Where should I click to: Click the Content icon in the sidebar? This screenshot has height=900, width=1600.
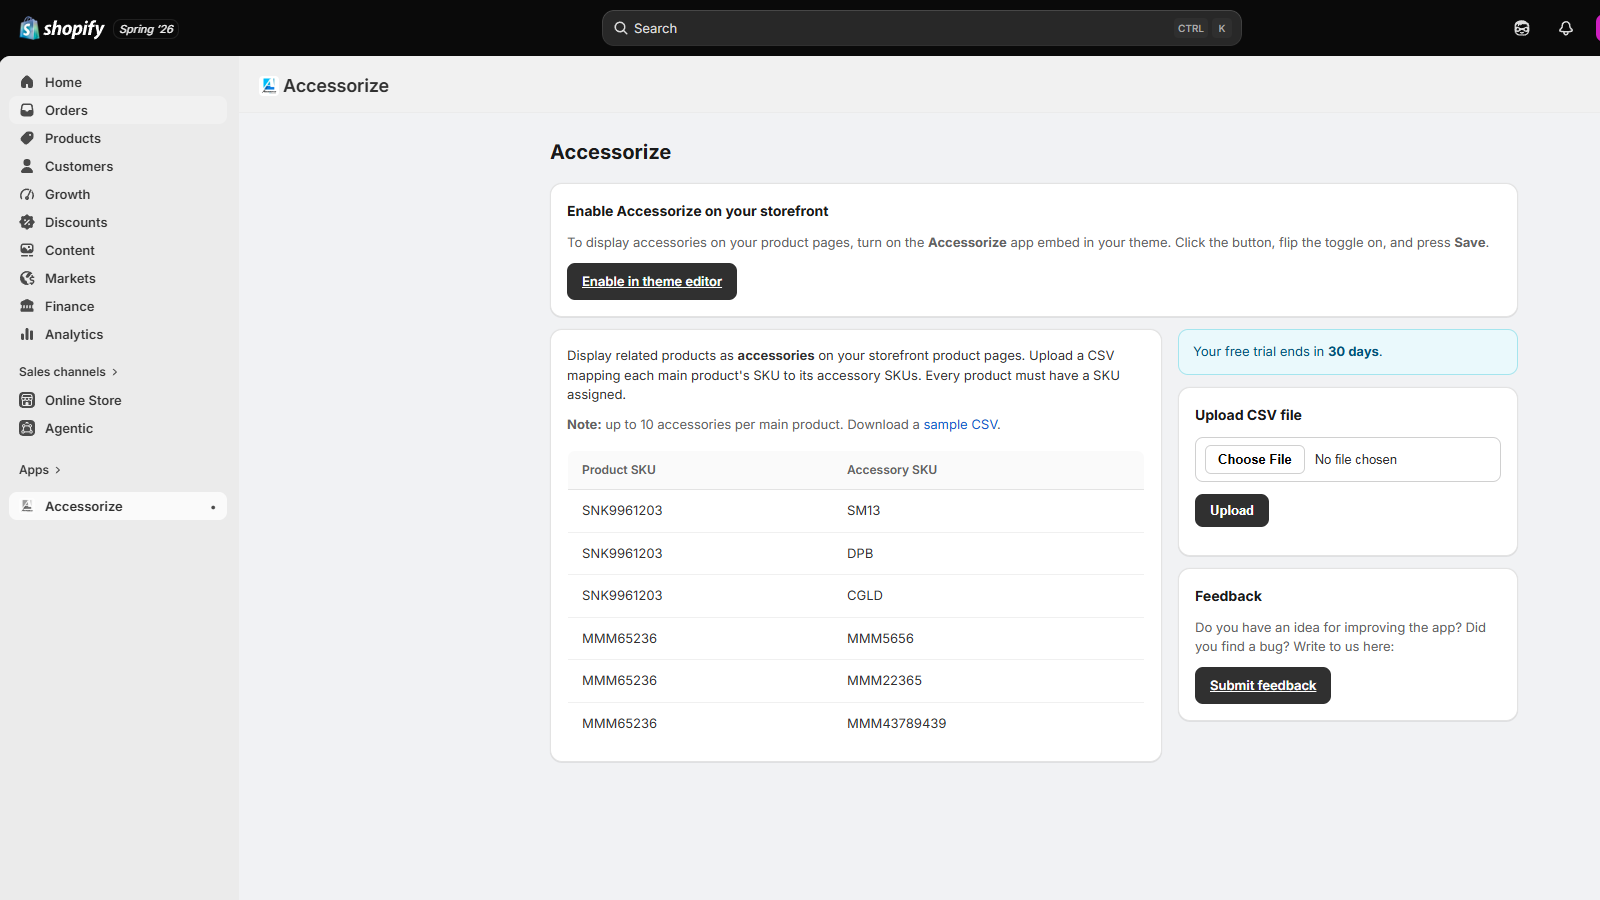point(27,250)
